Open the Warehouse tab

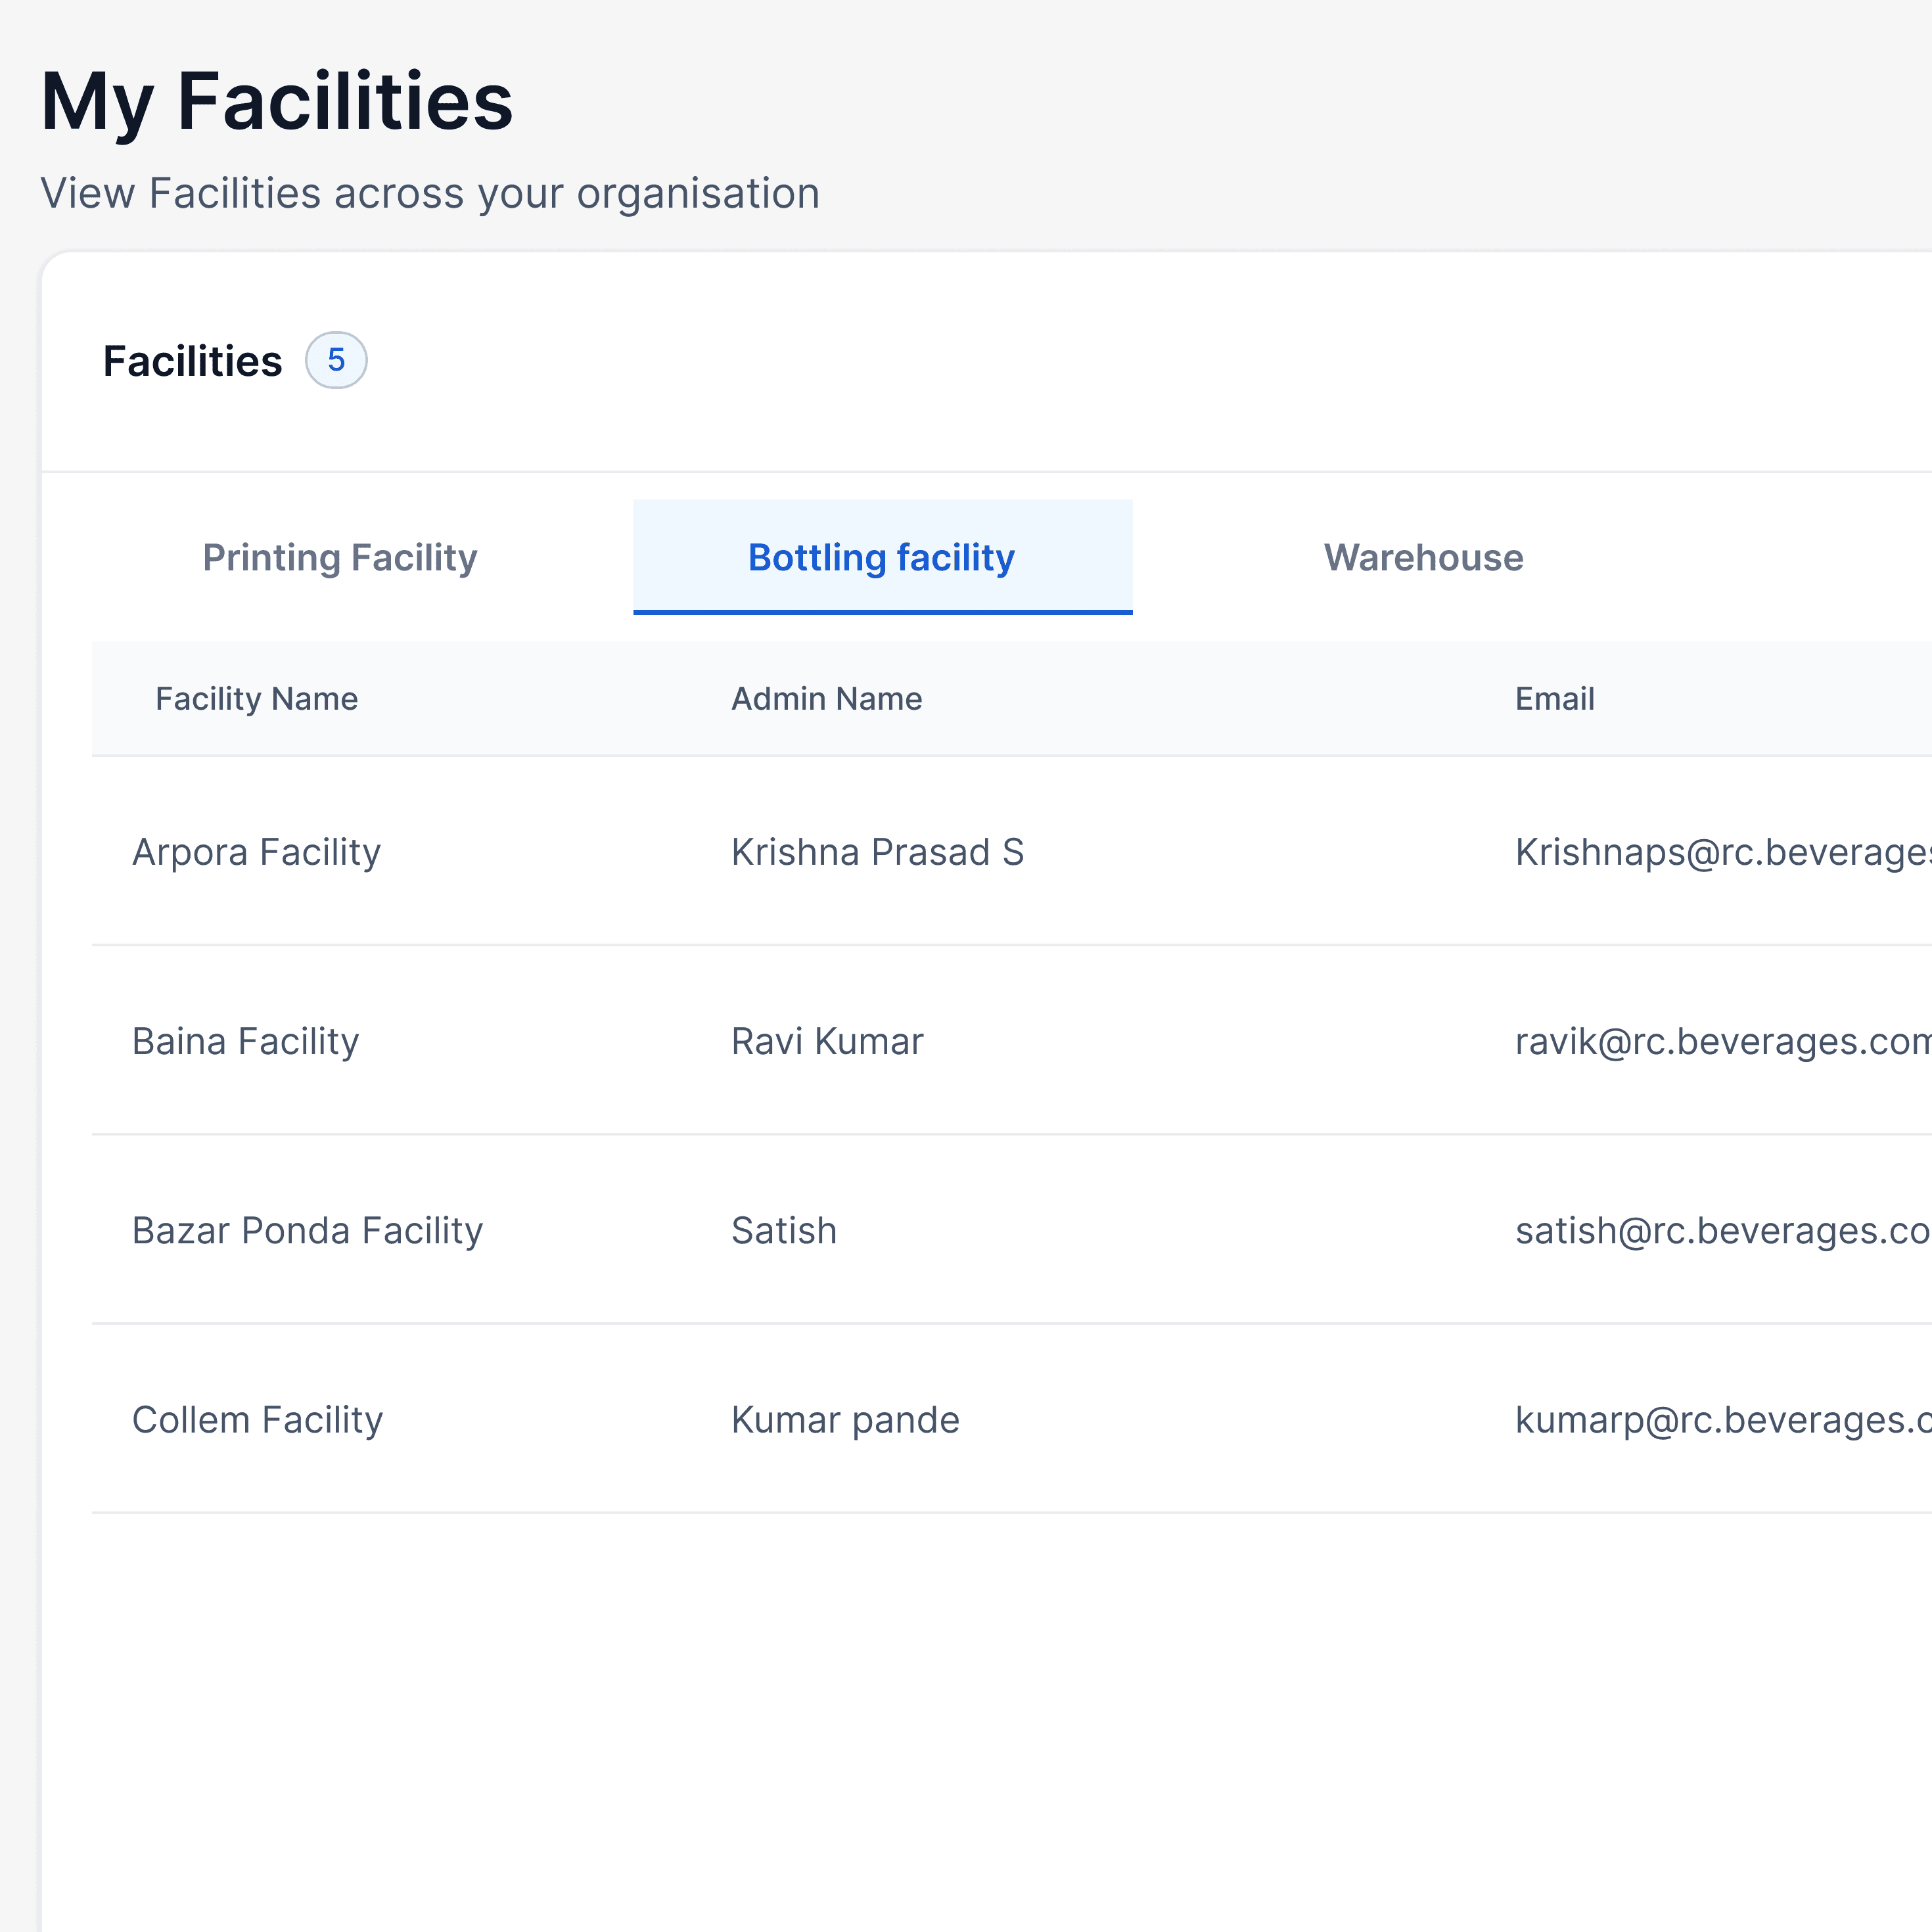click(1422, 557)
